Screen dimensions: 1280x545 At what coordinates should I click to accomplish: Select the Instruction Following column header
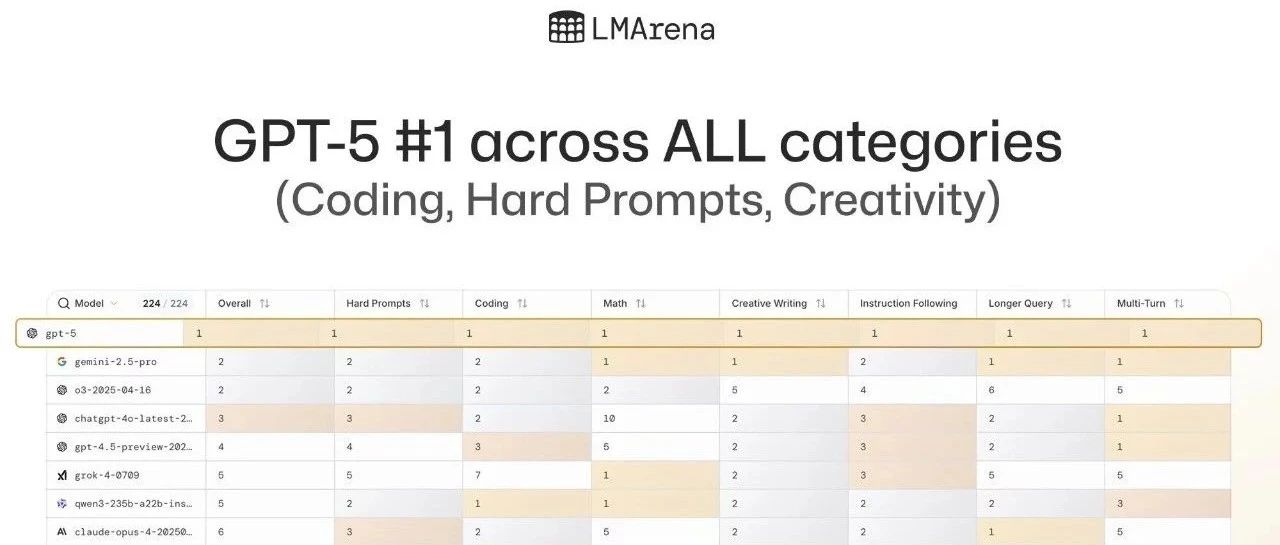(908, 303)
